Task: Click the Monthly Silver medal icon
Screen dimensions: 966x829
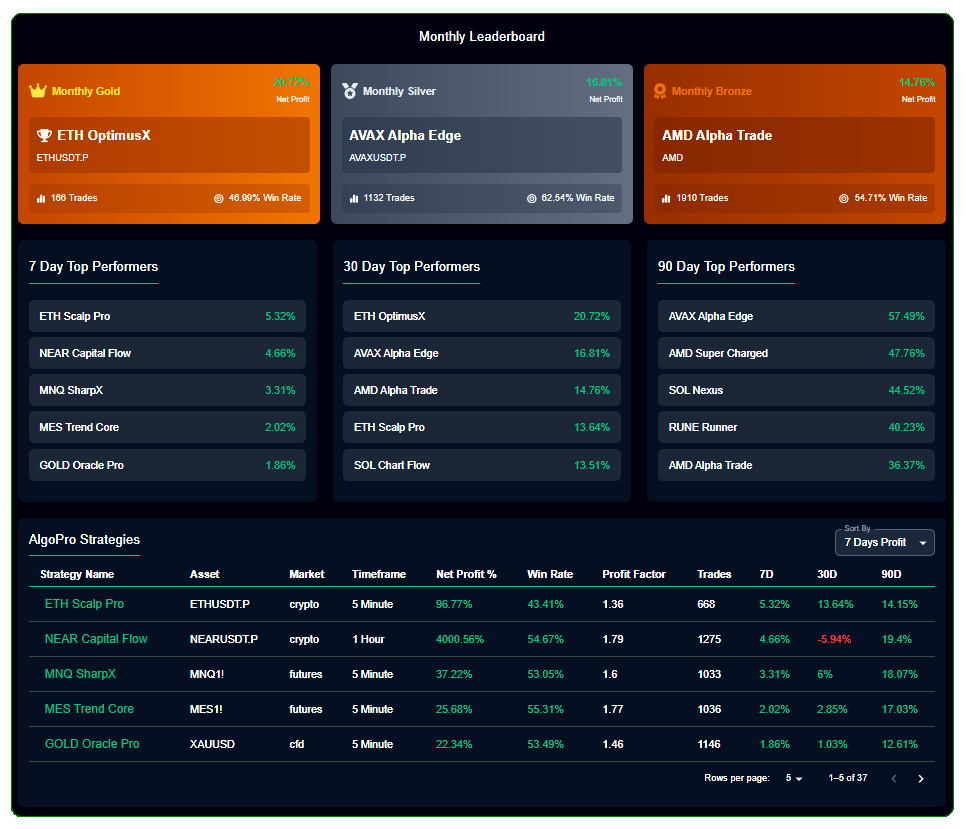Action: [351, 90]
